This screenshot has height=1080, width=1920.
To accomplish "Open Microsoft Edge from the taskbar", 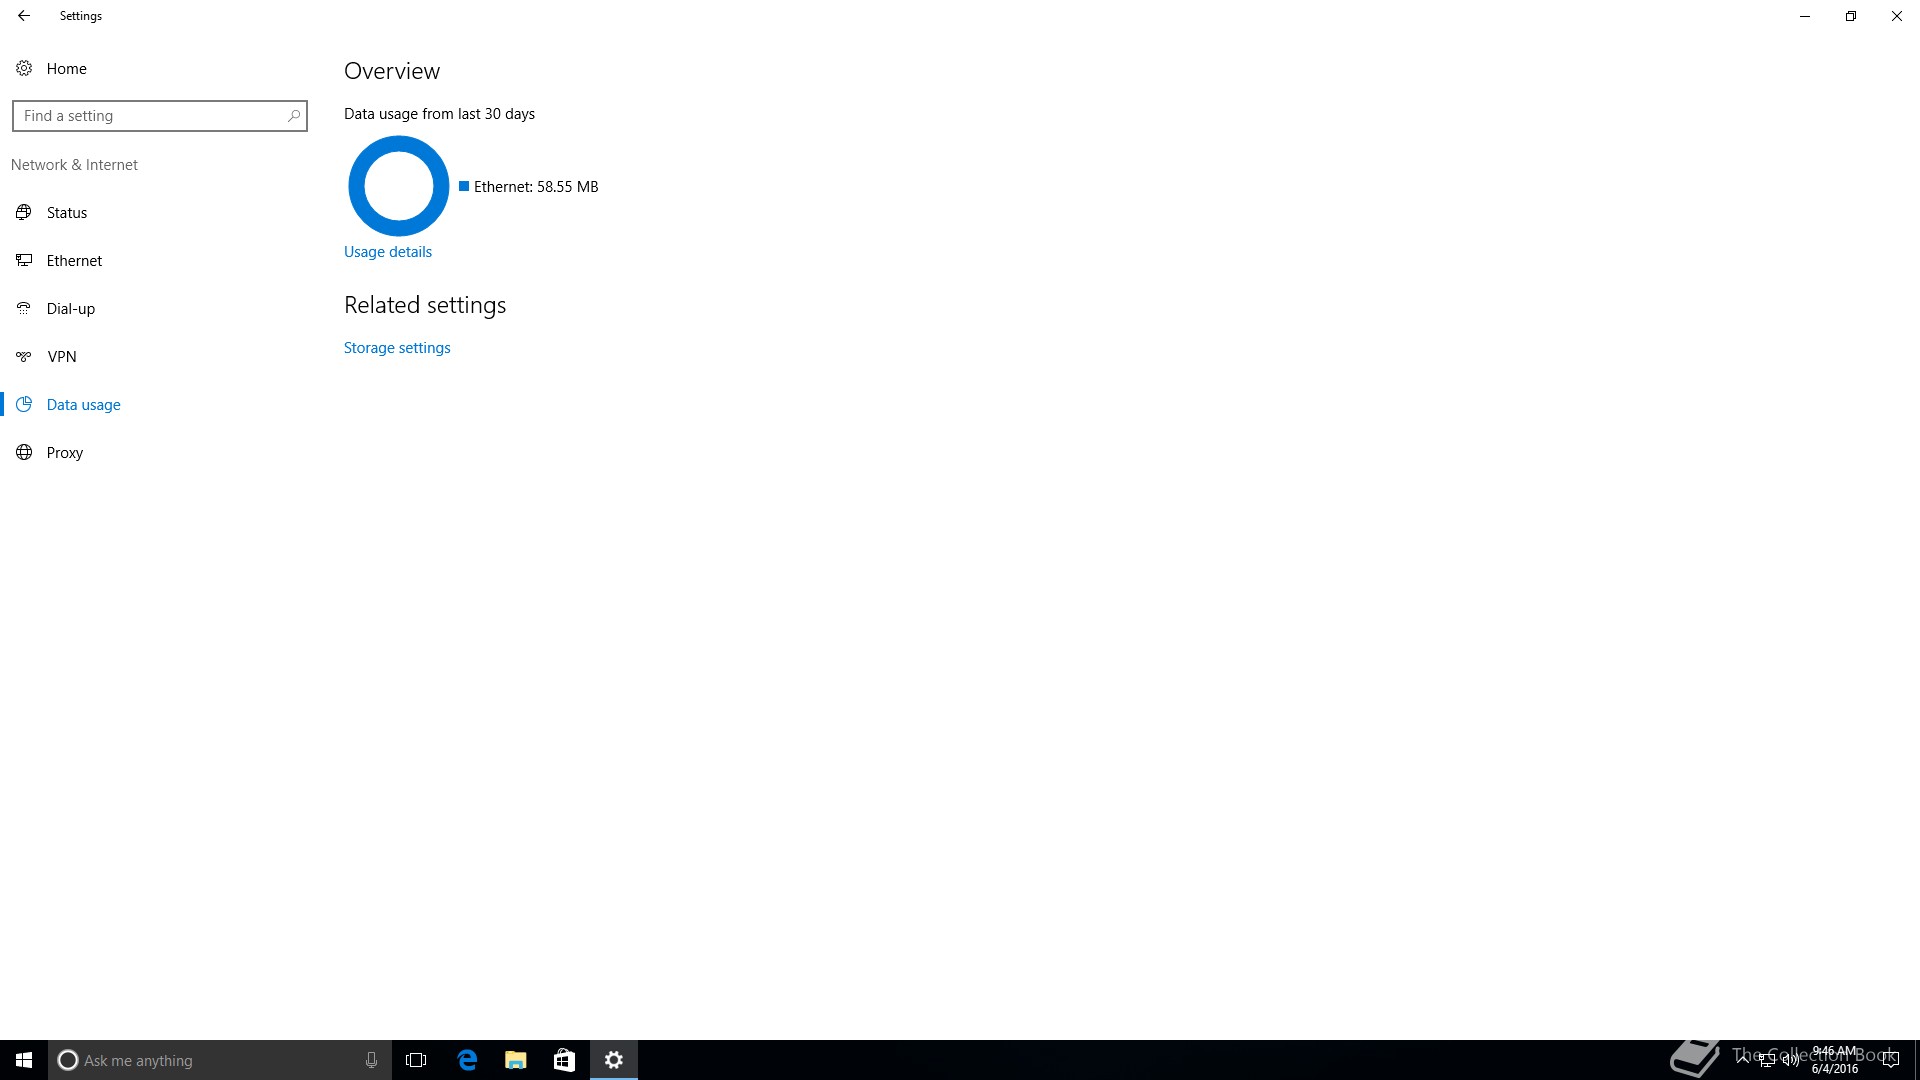I will click(x=467, y=1060).
